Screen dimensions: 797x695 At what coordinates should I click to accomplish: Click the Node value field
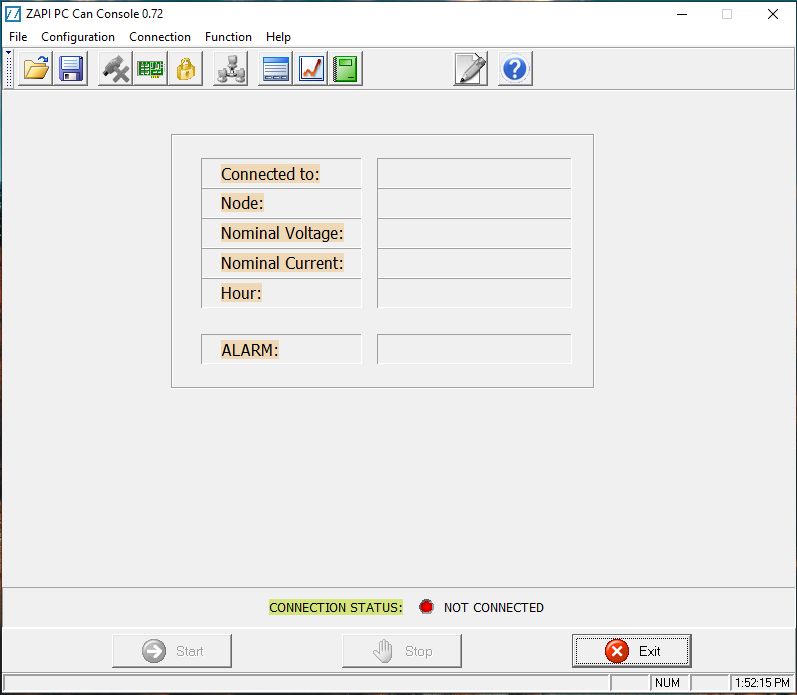point(474,203)
